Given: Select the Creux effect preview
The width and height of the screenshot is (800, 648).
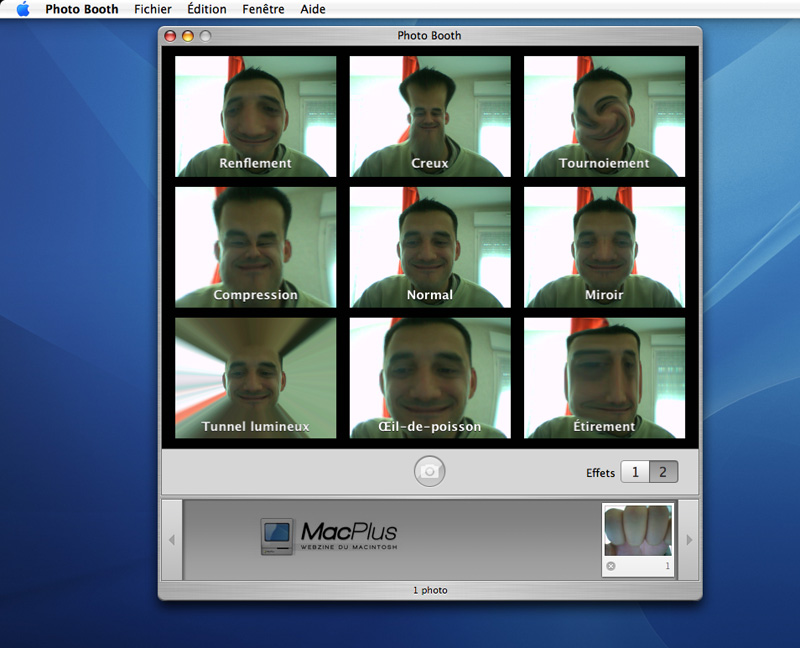Looking at the screenshot, I should pos(430,116).
